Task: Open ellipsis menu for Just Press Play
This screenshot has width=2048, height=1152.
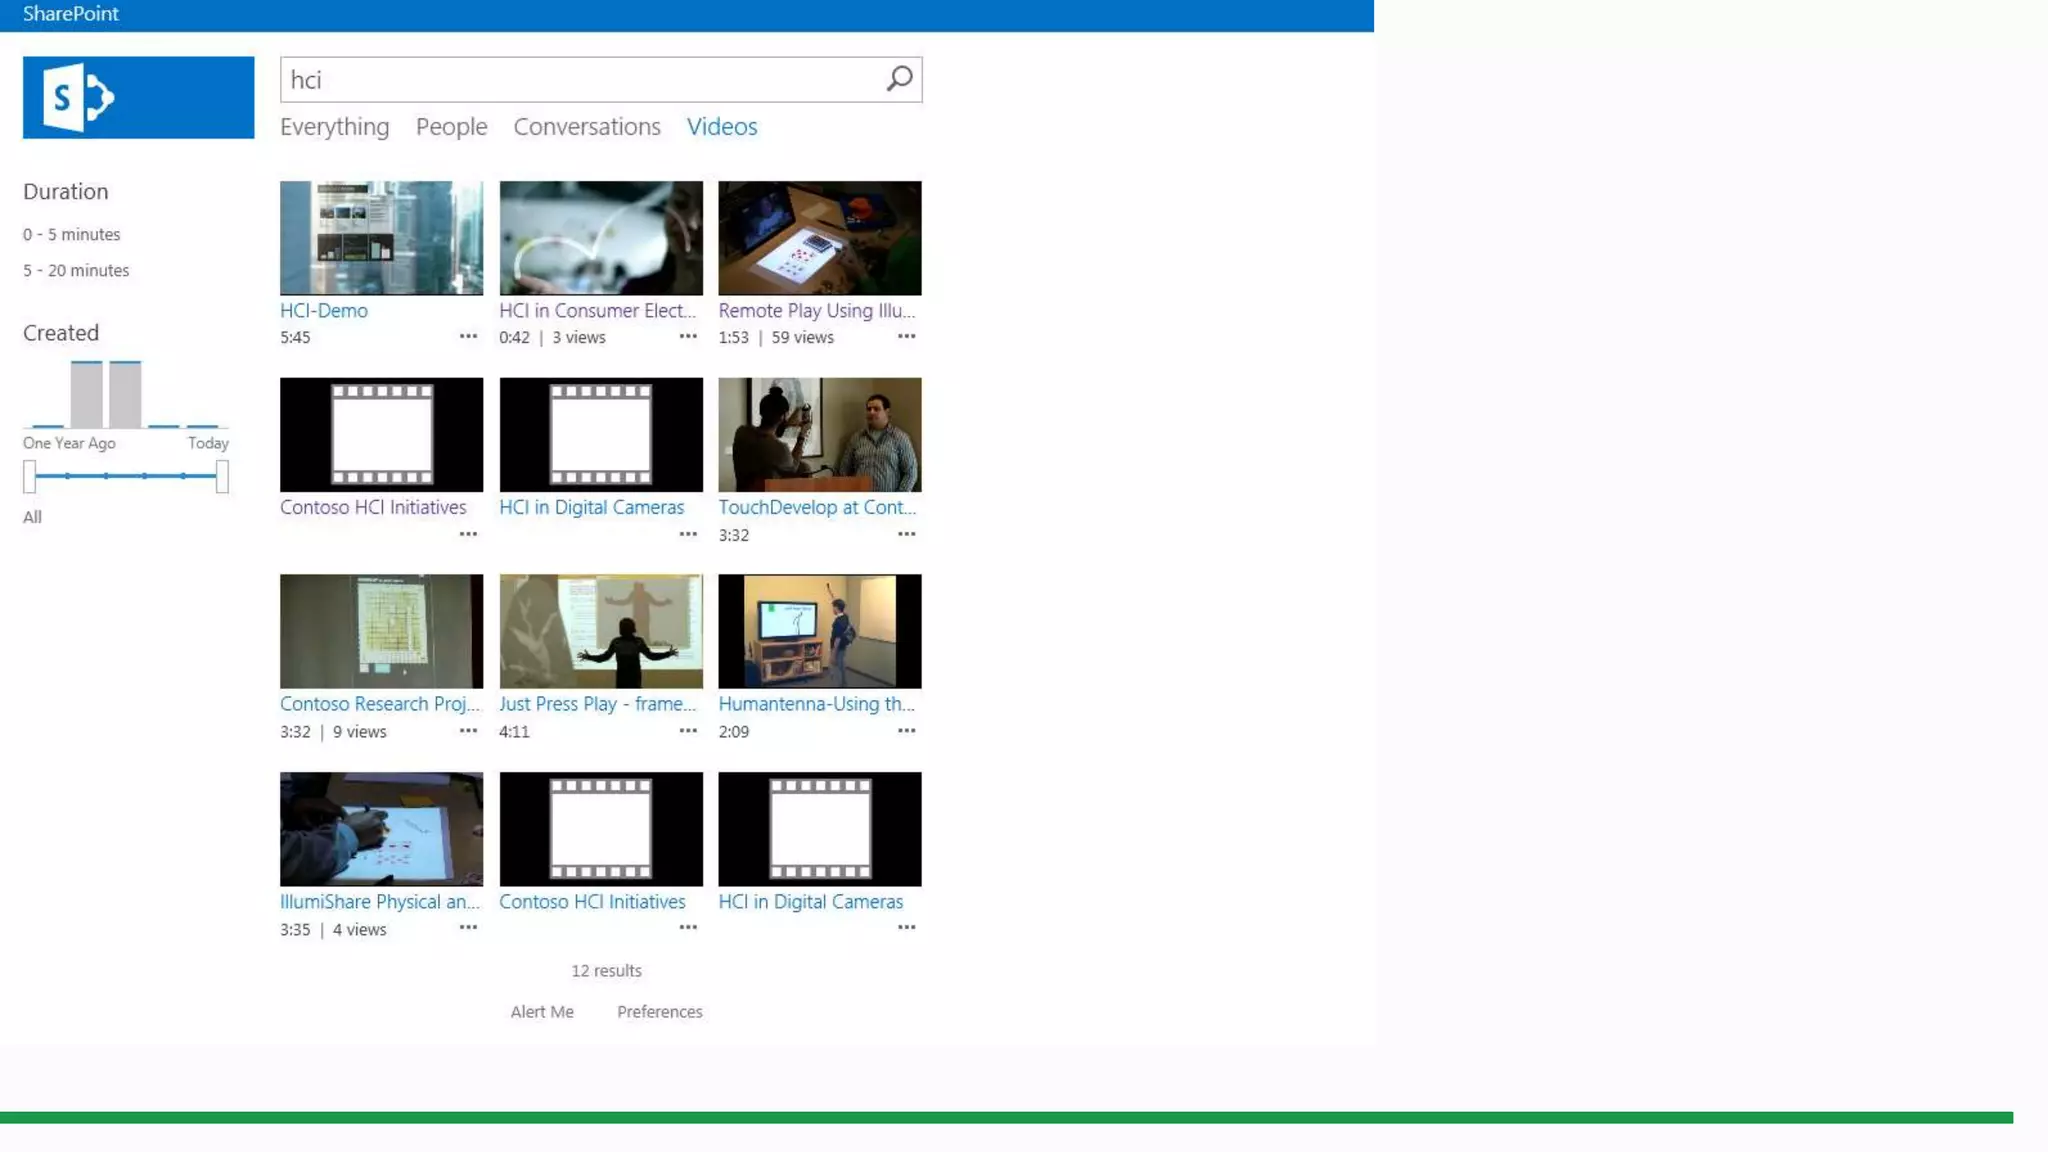Action: (688, 731)
